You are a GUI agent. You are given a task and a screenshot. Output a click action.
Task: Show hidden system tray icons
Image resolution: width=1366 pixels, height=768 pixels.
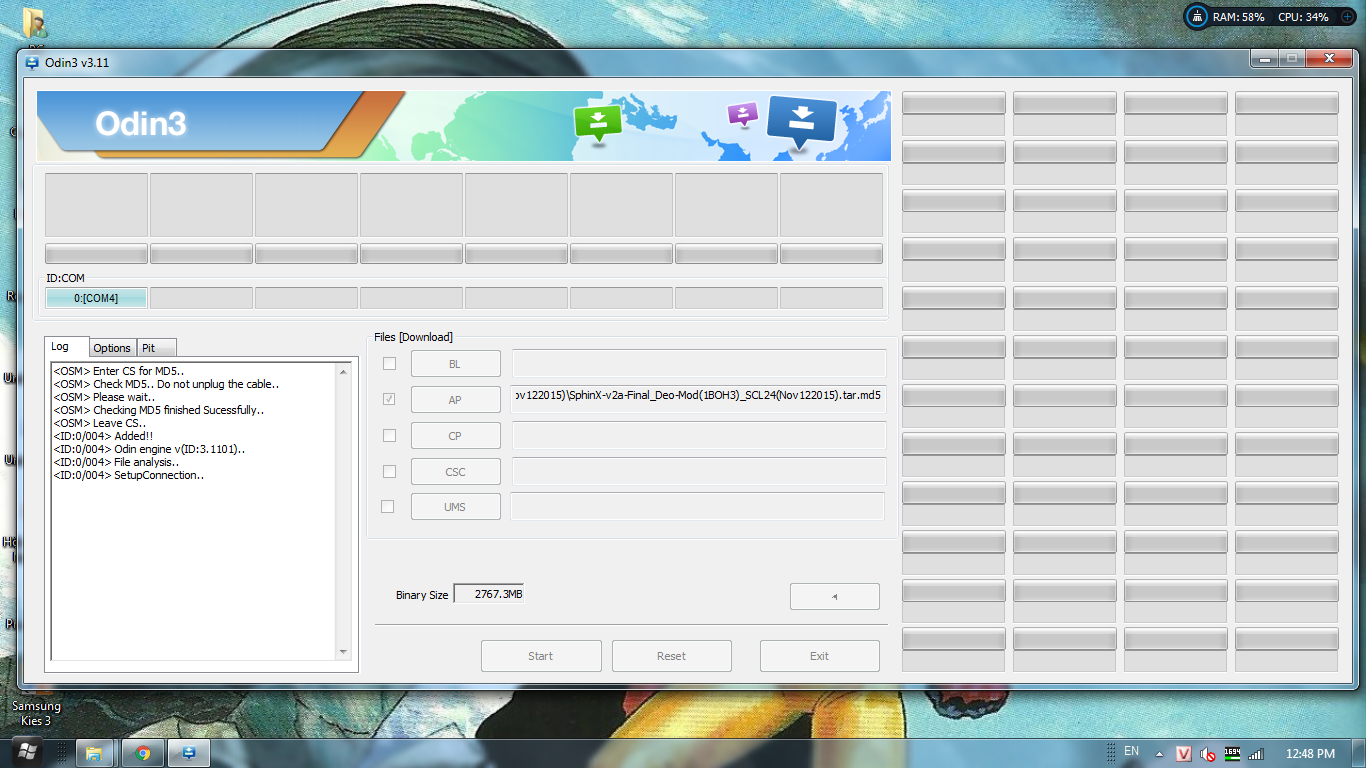tap(1159, 754)
